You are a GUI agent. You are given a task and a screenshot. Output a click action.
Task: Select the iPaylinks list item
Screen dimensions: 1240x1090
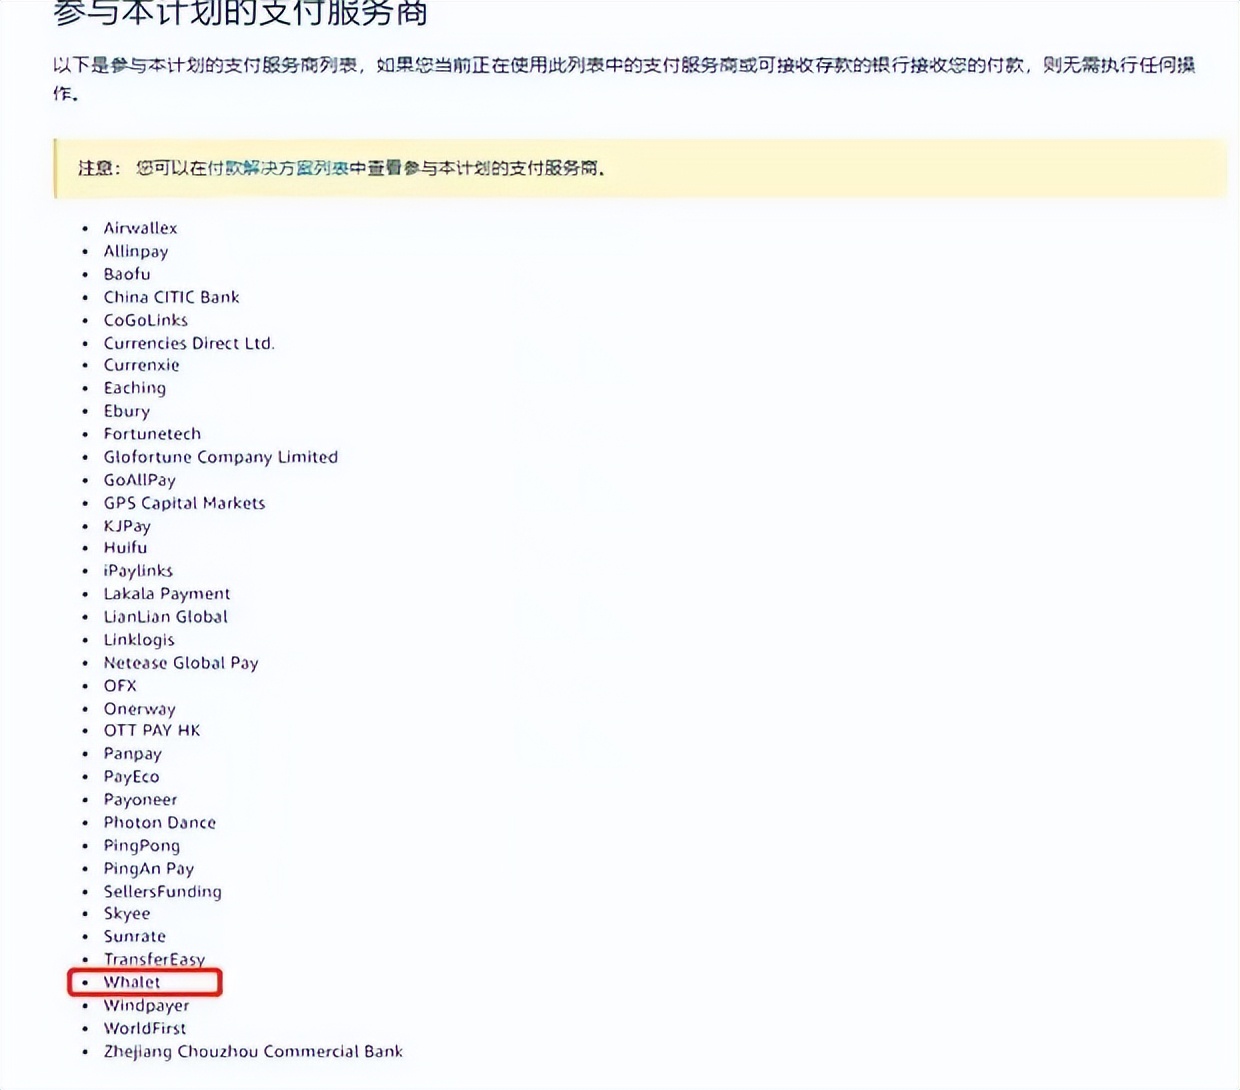[x=139, y=570]
